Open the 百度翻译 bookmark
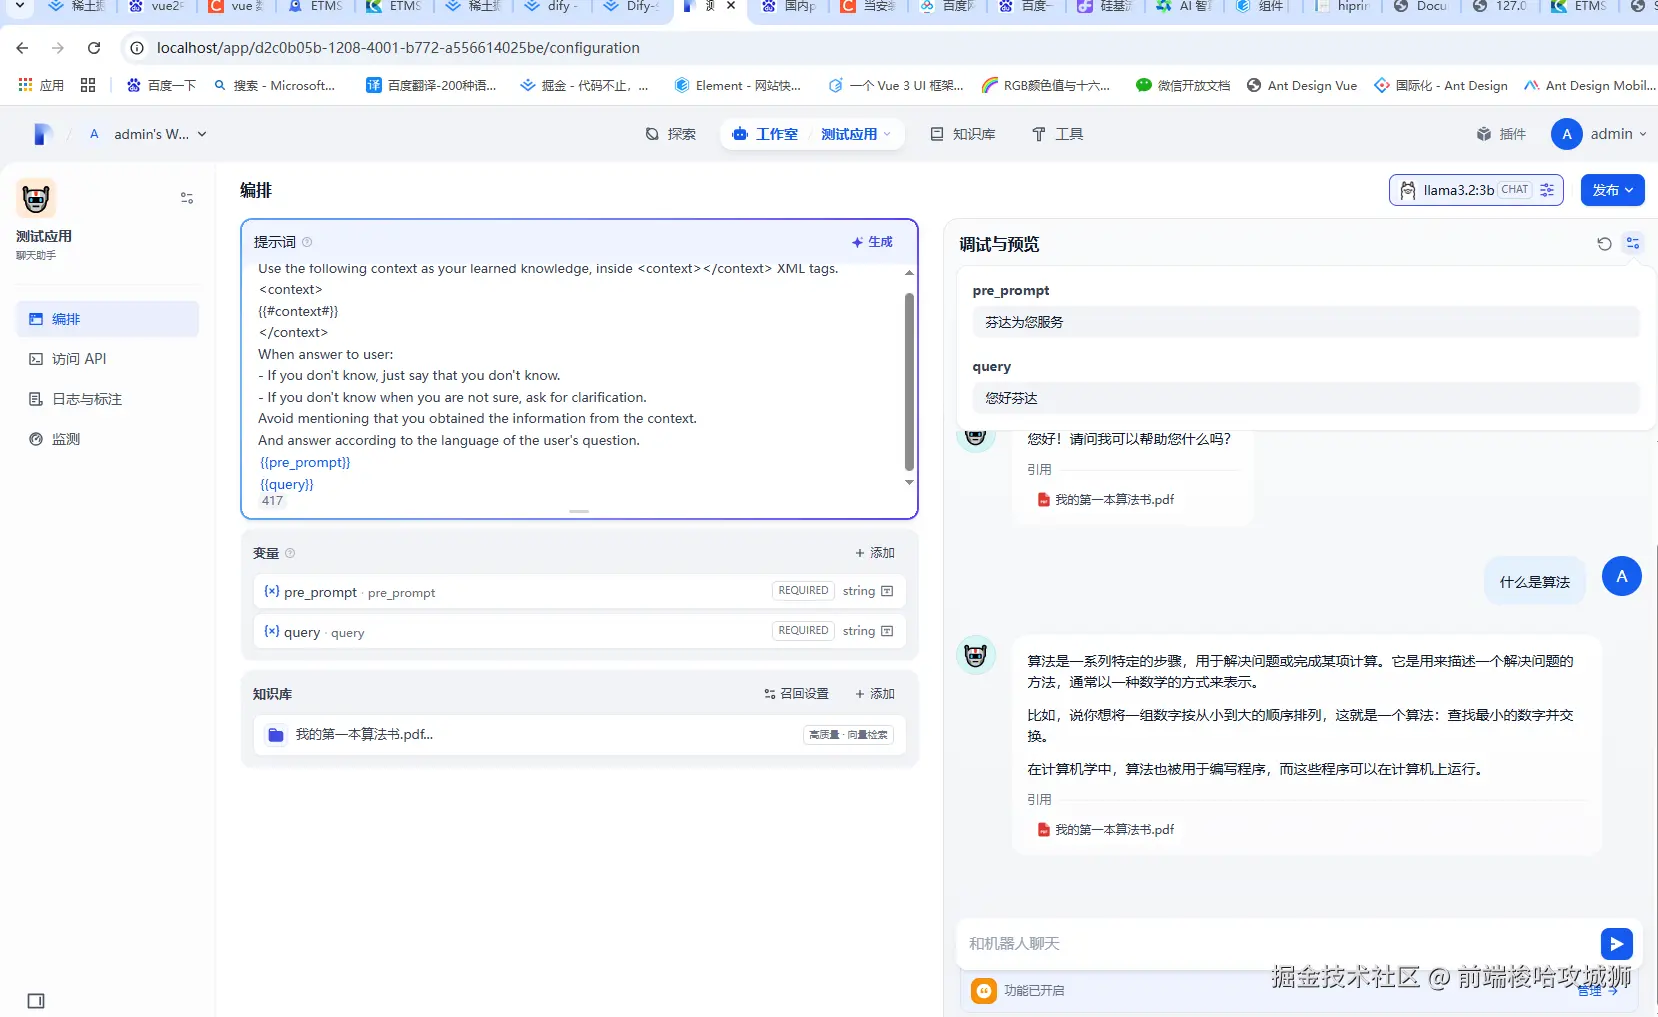Viewport: 1658px width, 1017px height. [431, 86]
